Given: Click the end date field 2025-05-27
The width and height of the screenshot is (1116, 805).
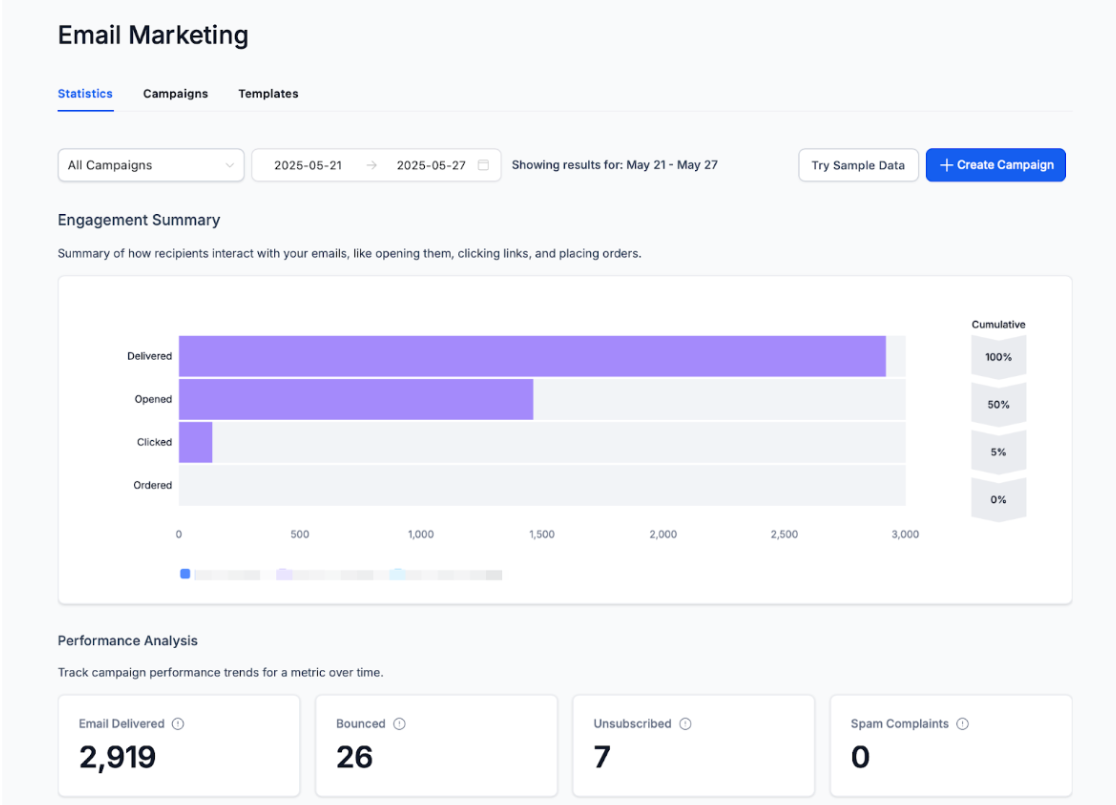Looking at the screenshot, I should point(431,165).
